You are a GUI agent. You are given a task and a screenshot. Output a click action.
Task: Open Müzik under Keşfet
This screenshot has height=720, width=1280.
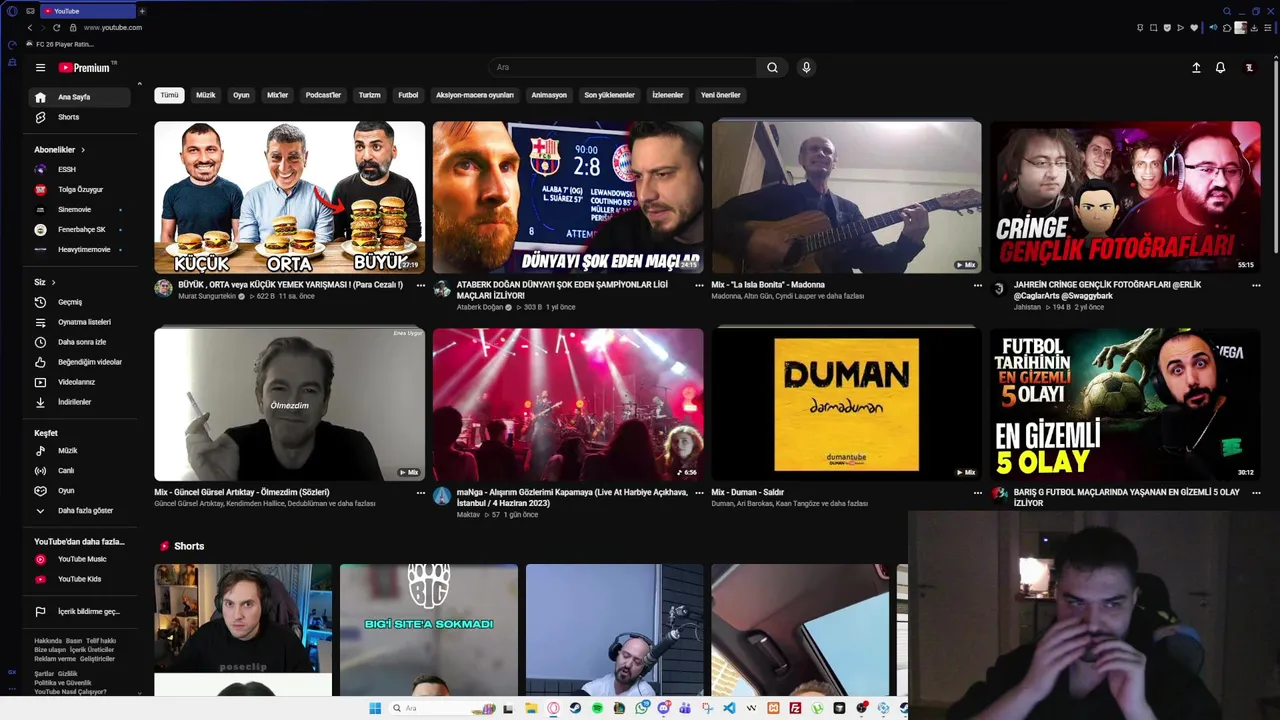click(79, 451)
